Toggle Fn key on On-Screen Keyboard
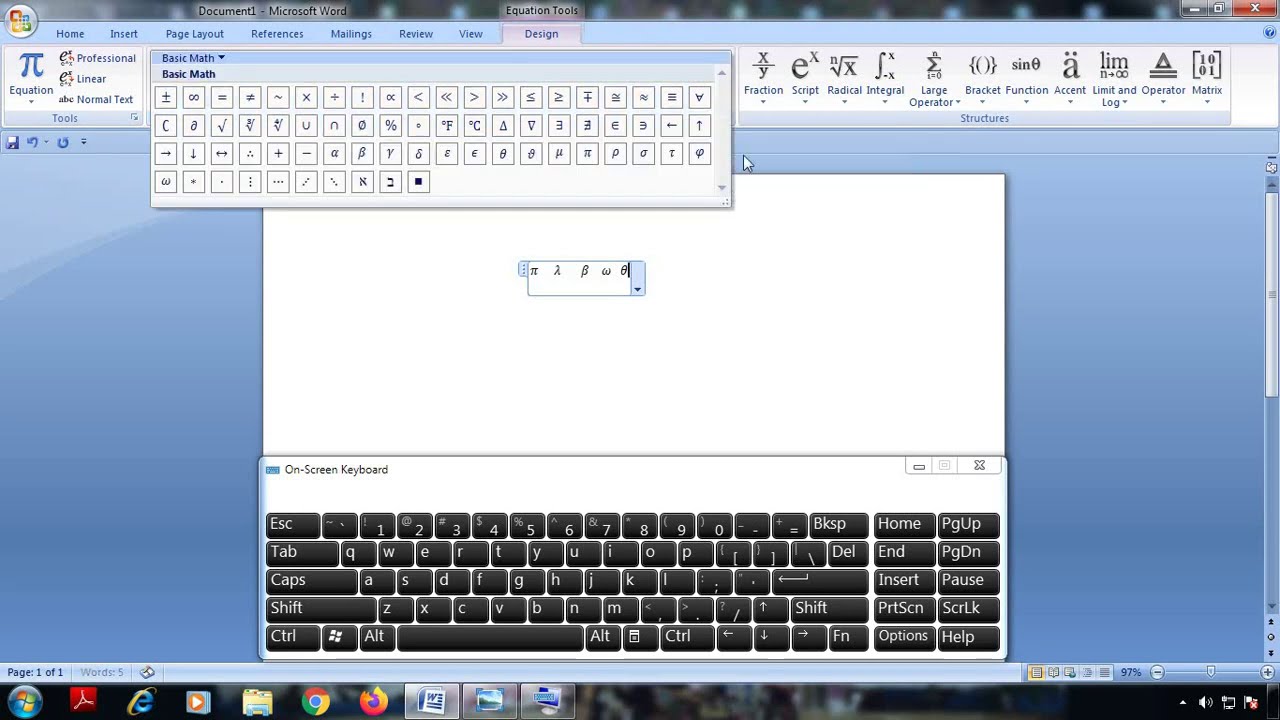This screenshot has height=720, width=1280. coord(841,636)
